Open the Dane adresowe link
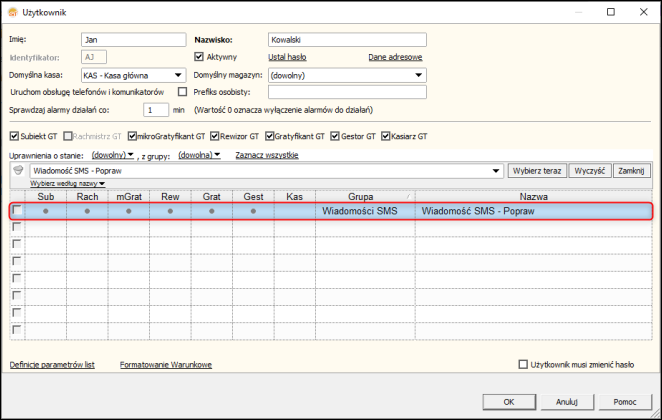The image size is (662, 420). tap(395, 57)
